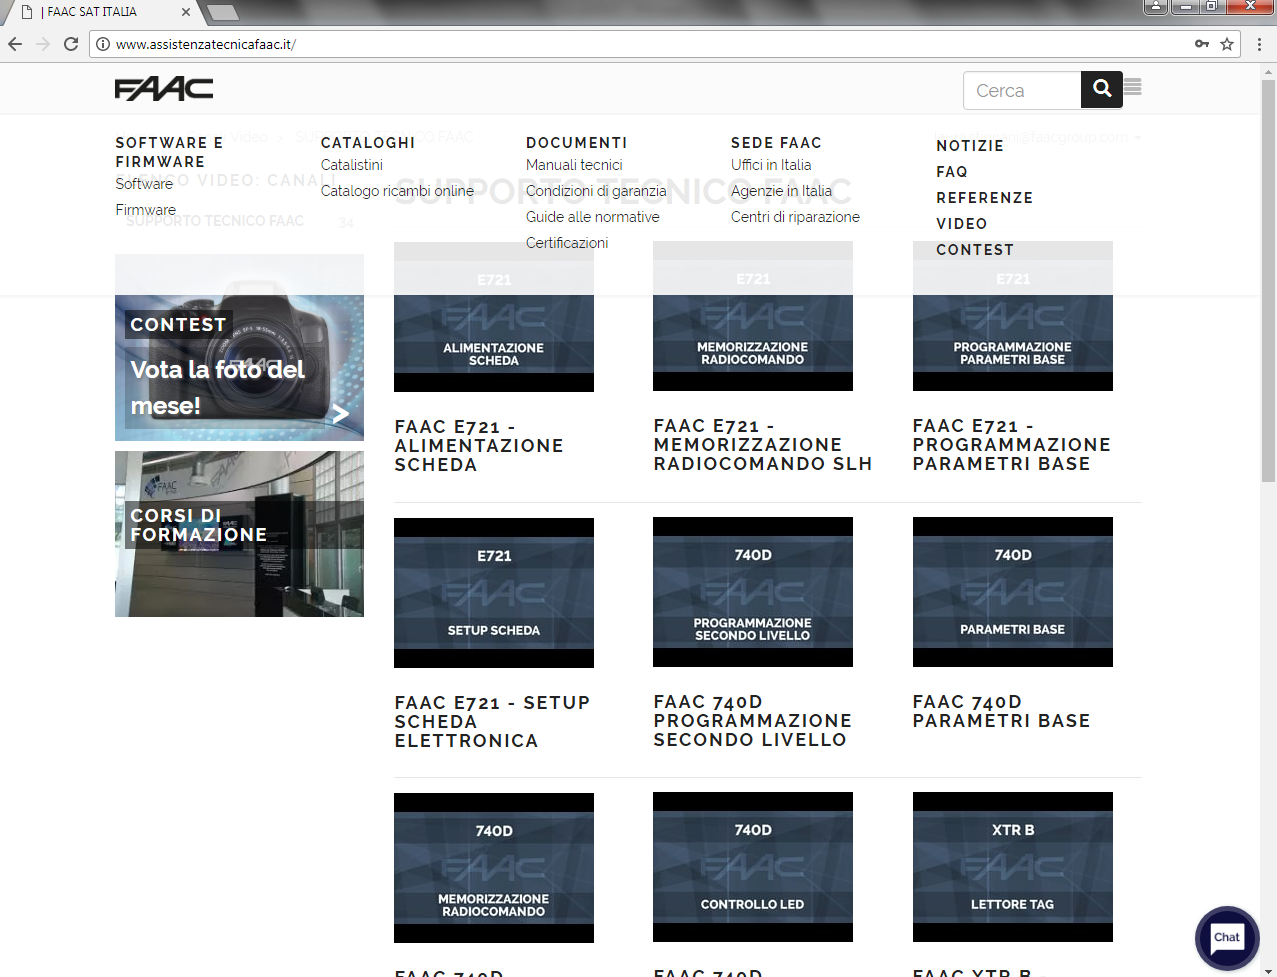Open the Referenze menu item
This screenshot has height=977, width=1277.
coord(984,198)
